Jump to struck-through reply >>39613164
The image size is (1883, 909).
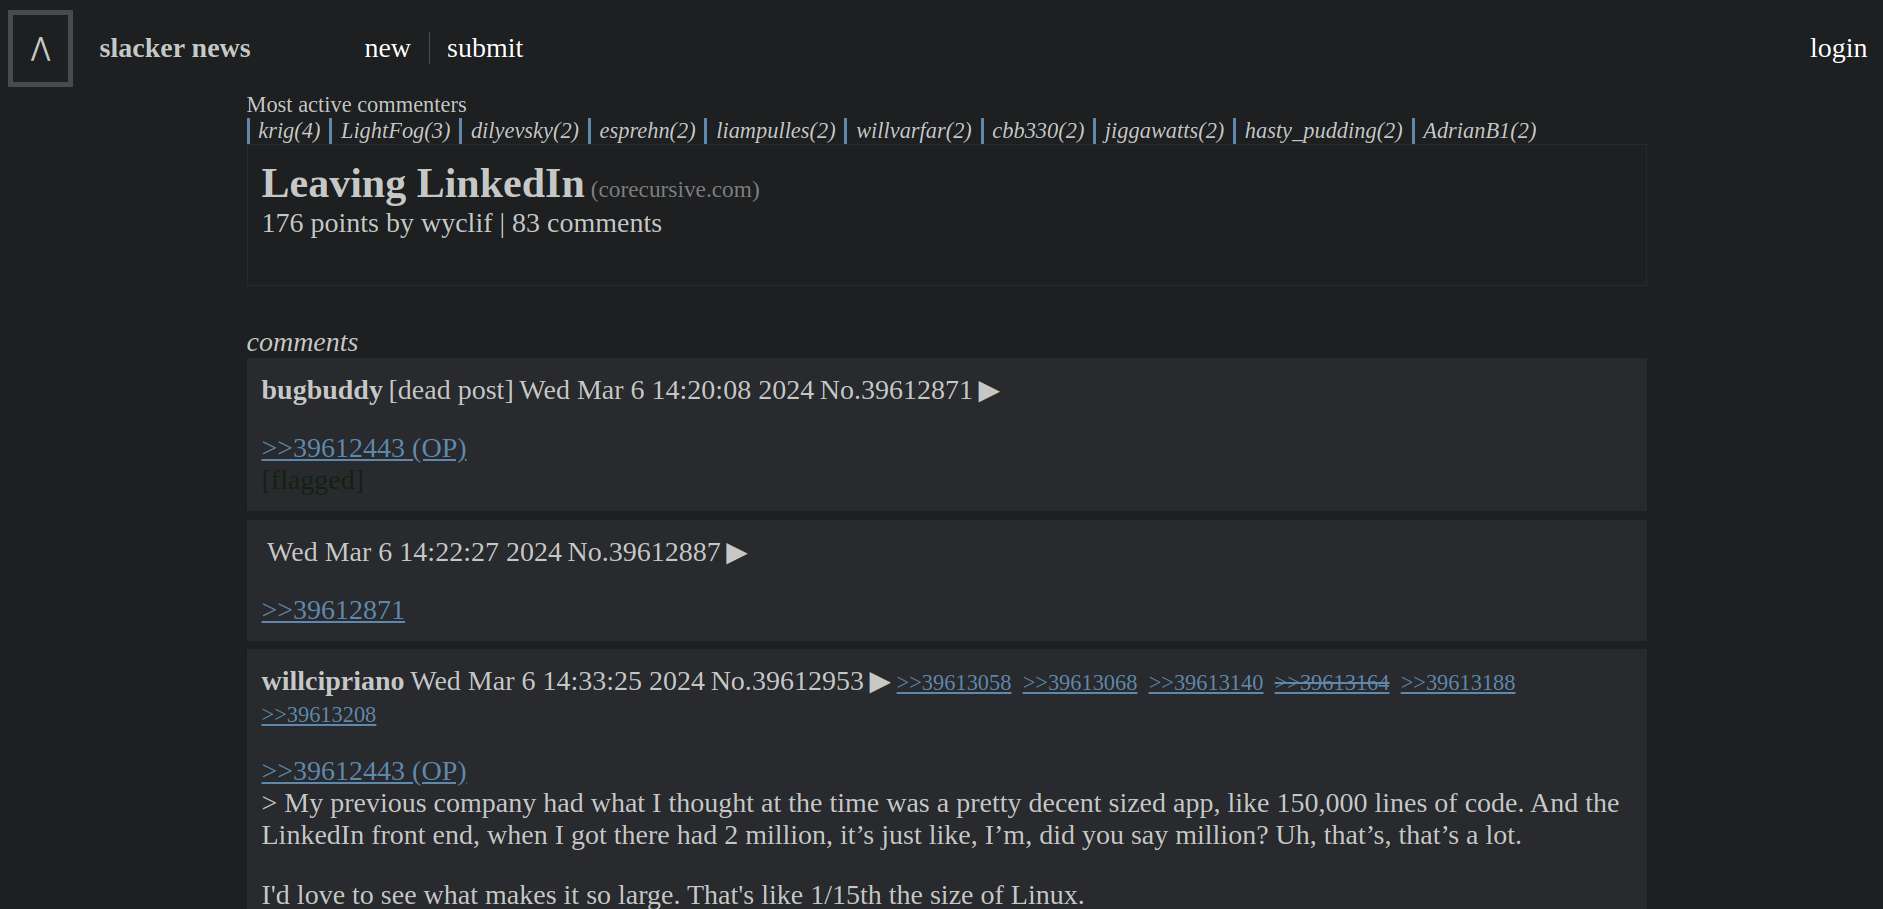pyautogui.click(x=1332, y=683)
